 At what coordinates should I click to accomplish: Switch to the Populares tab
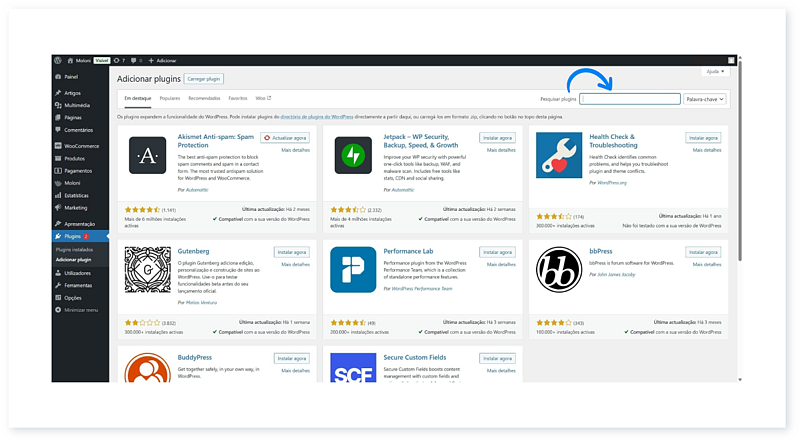(x=170, y=99)
